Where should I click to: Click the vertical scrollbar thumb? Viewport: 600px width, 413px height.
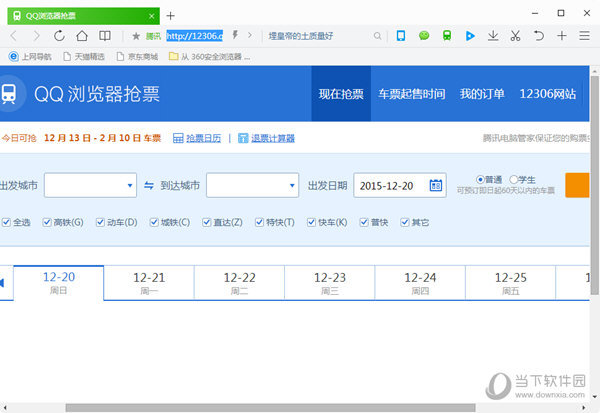click(594, 185)
